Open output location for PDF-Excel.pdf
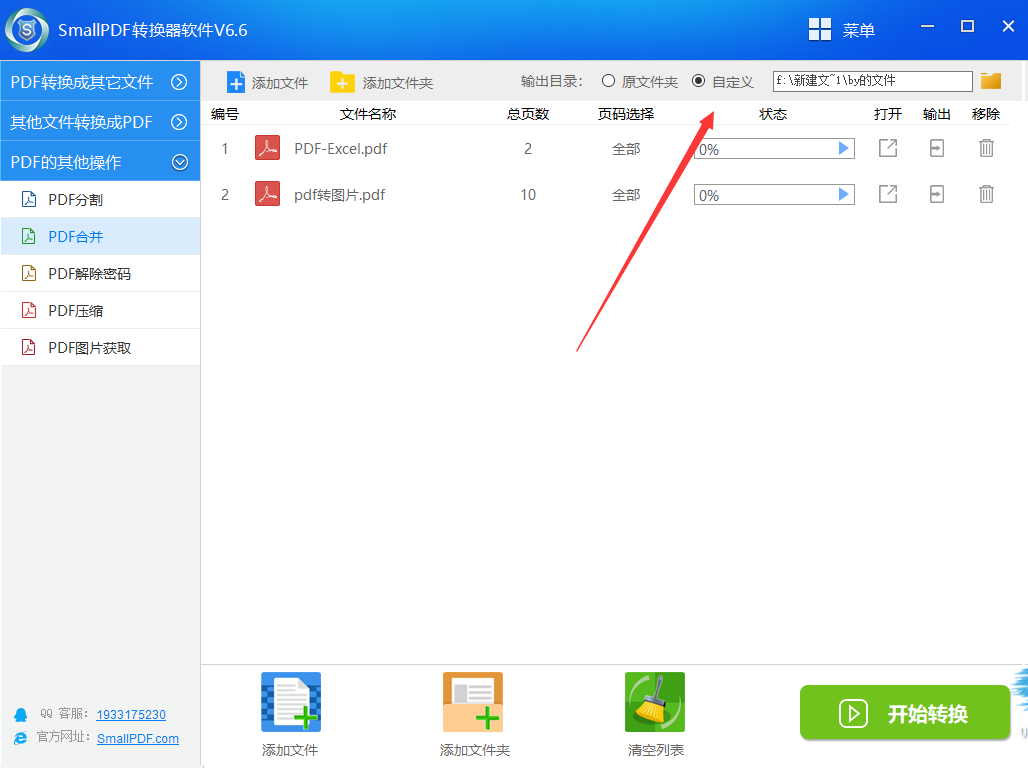Viewport: 1028px width, 768px height. tap(937, 148)
